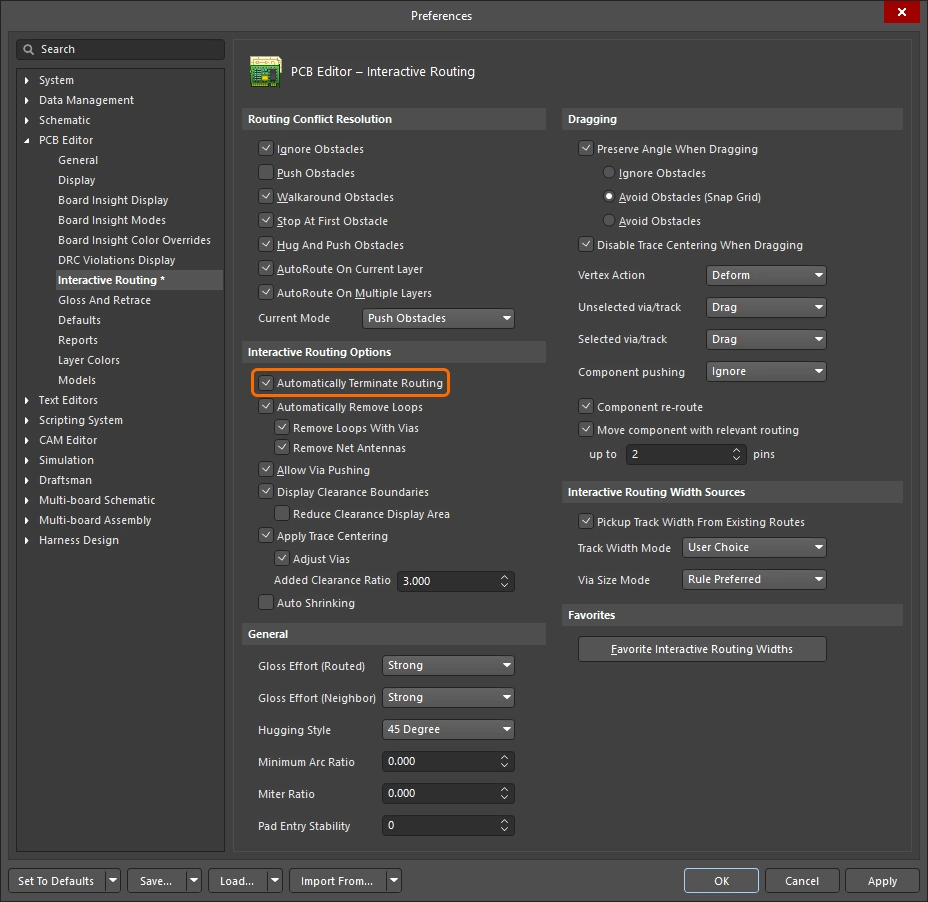Select the Ignore Obstacles radio option under Dragging

tap(609, 172)
